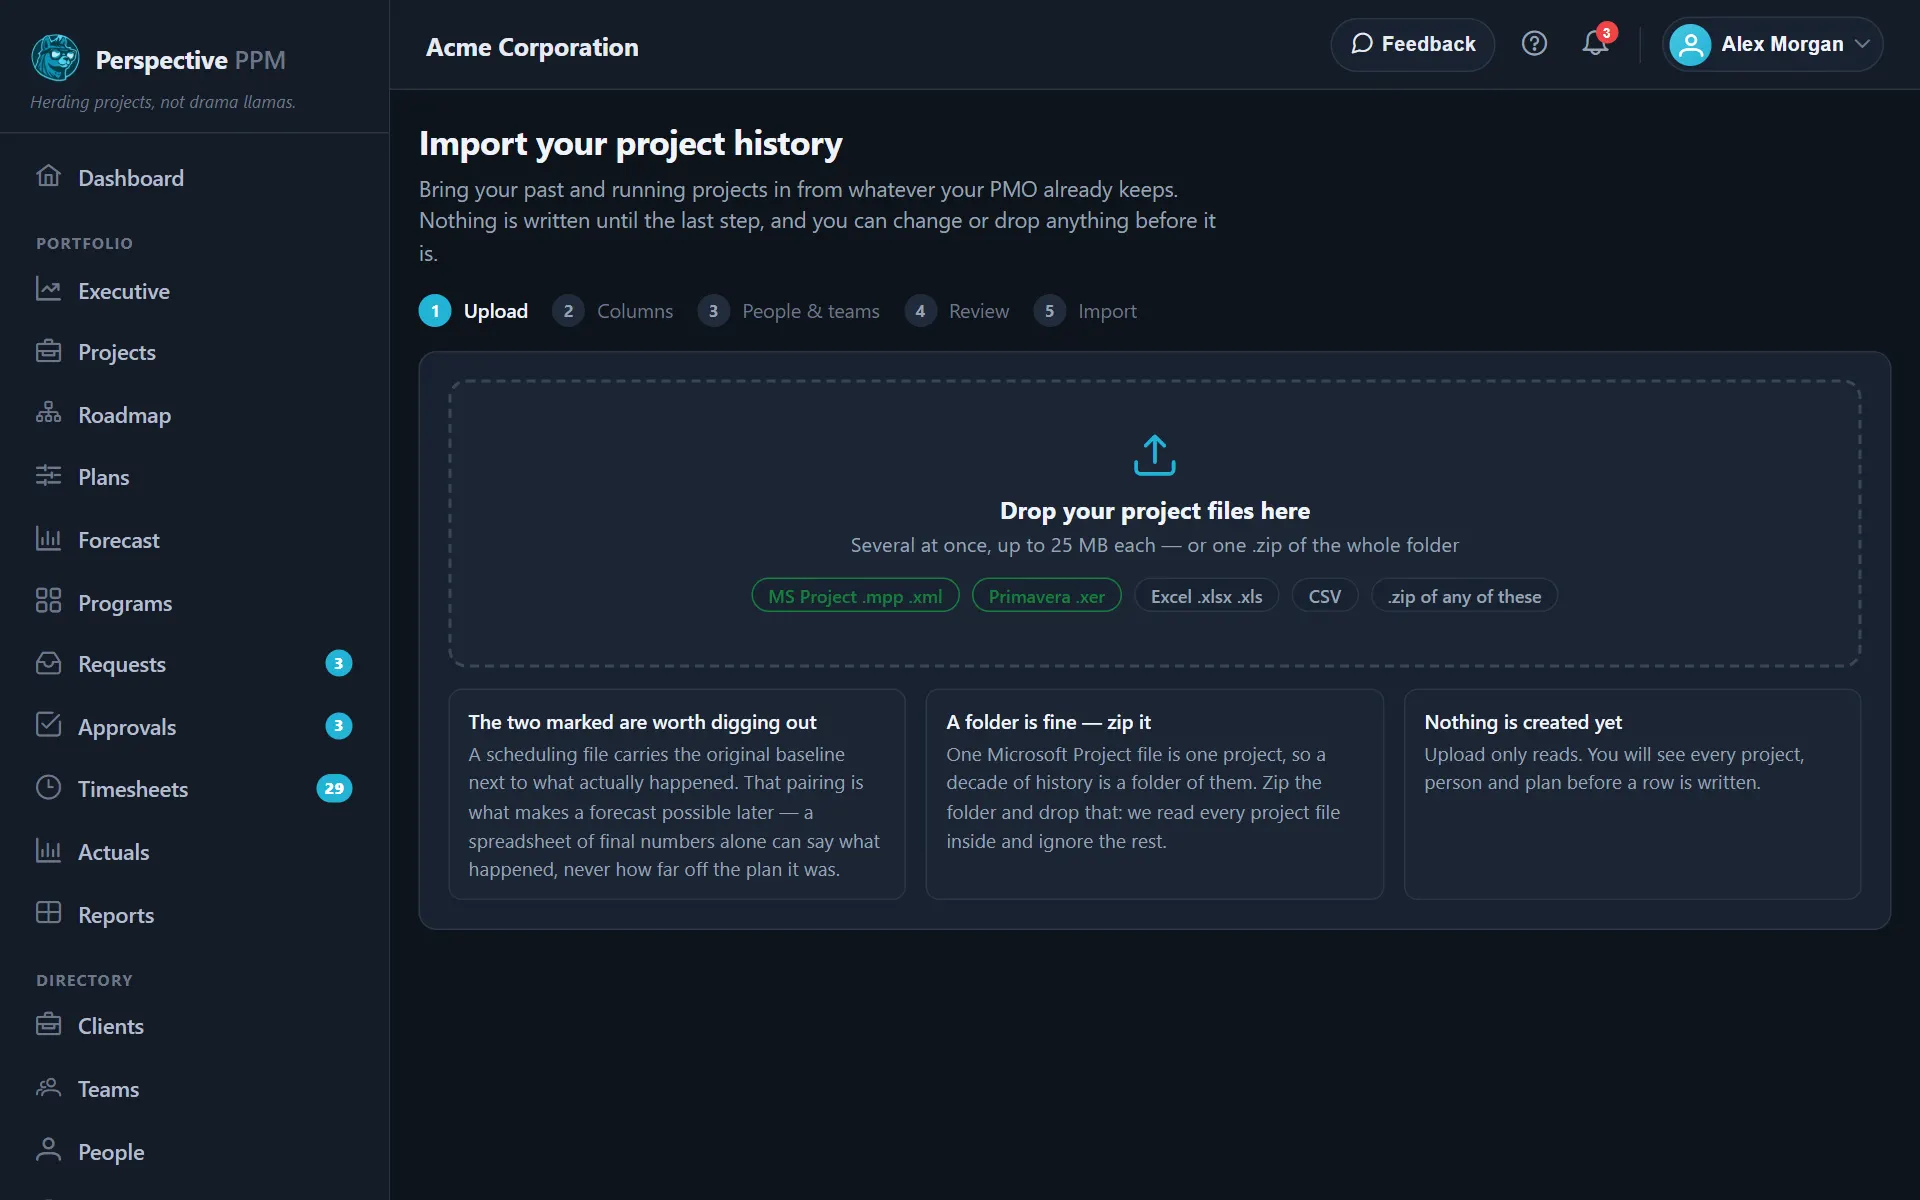Click the Excel .xlsx .xls chip
The width and height of the screenshot is (1920, 1200).
click(x=1206, y=596)
